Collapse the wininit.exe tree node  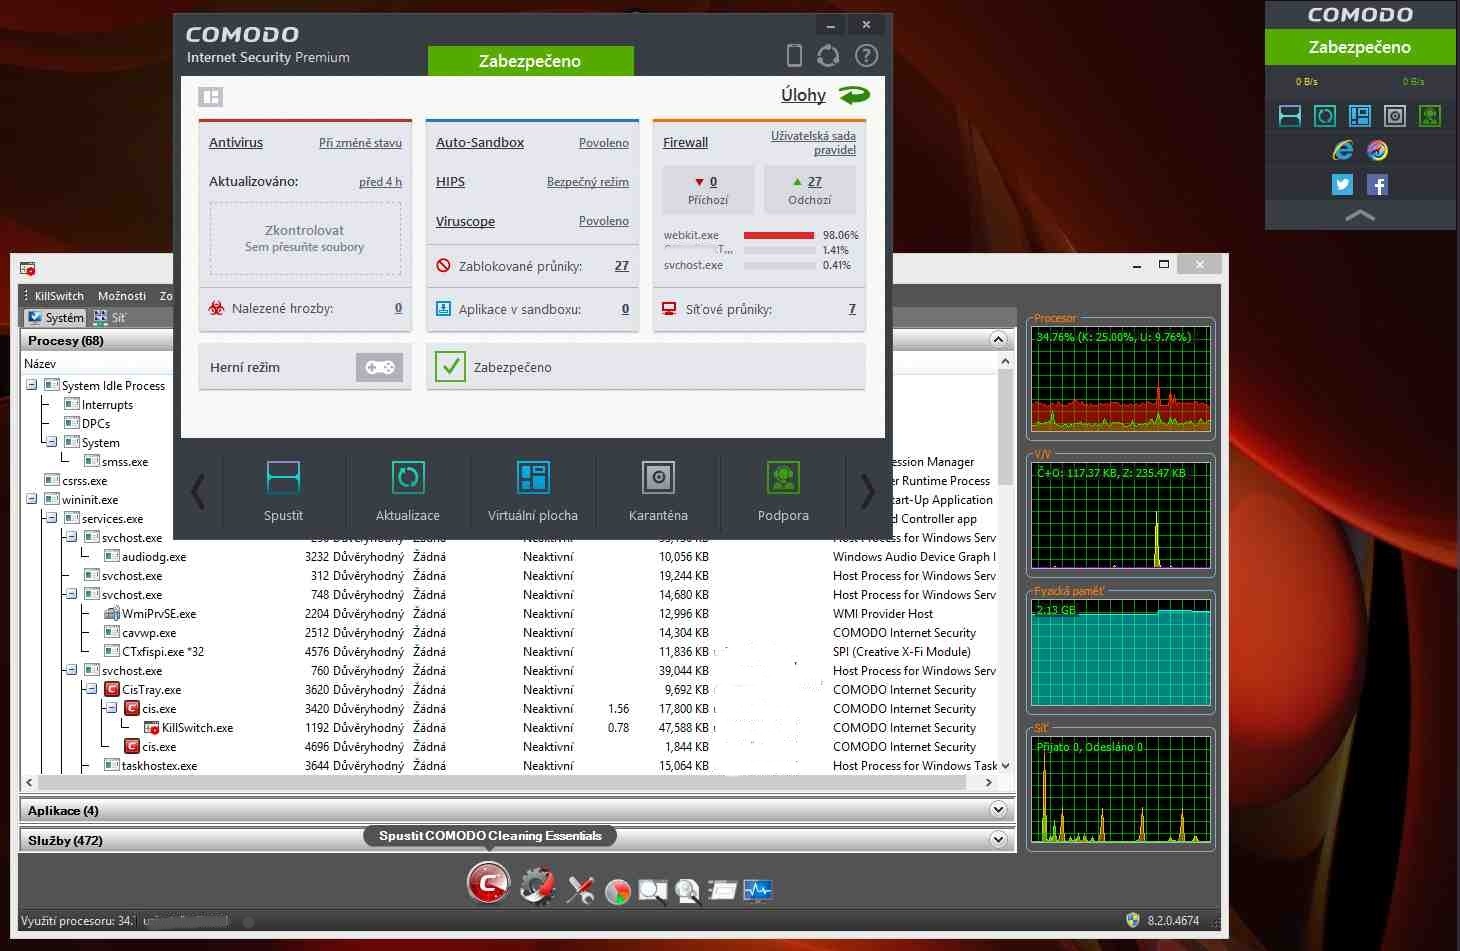[x=31, y=499]
